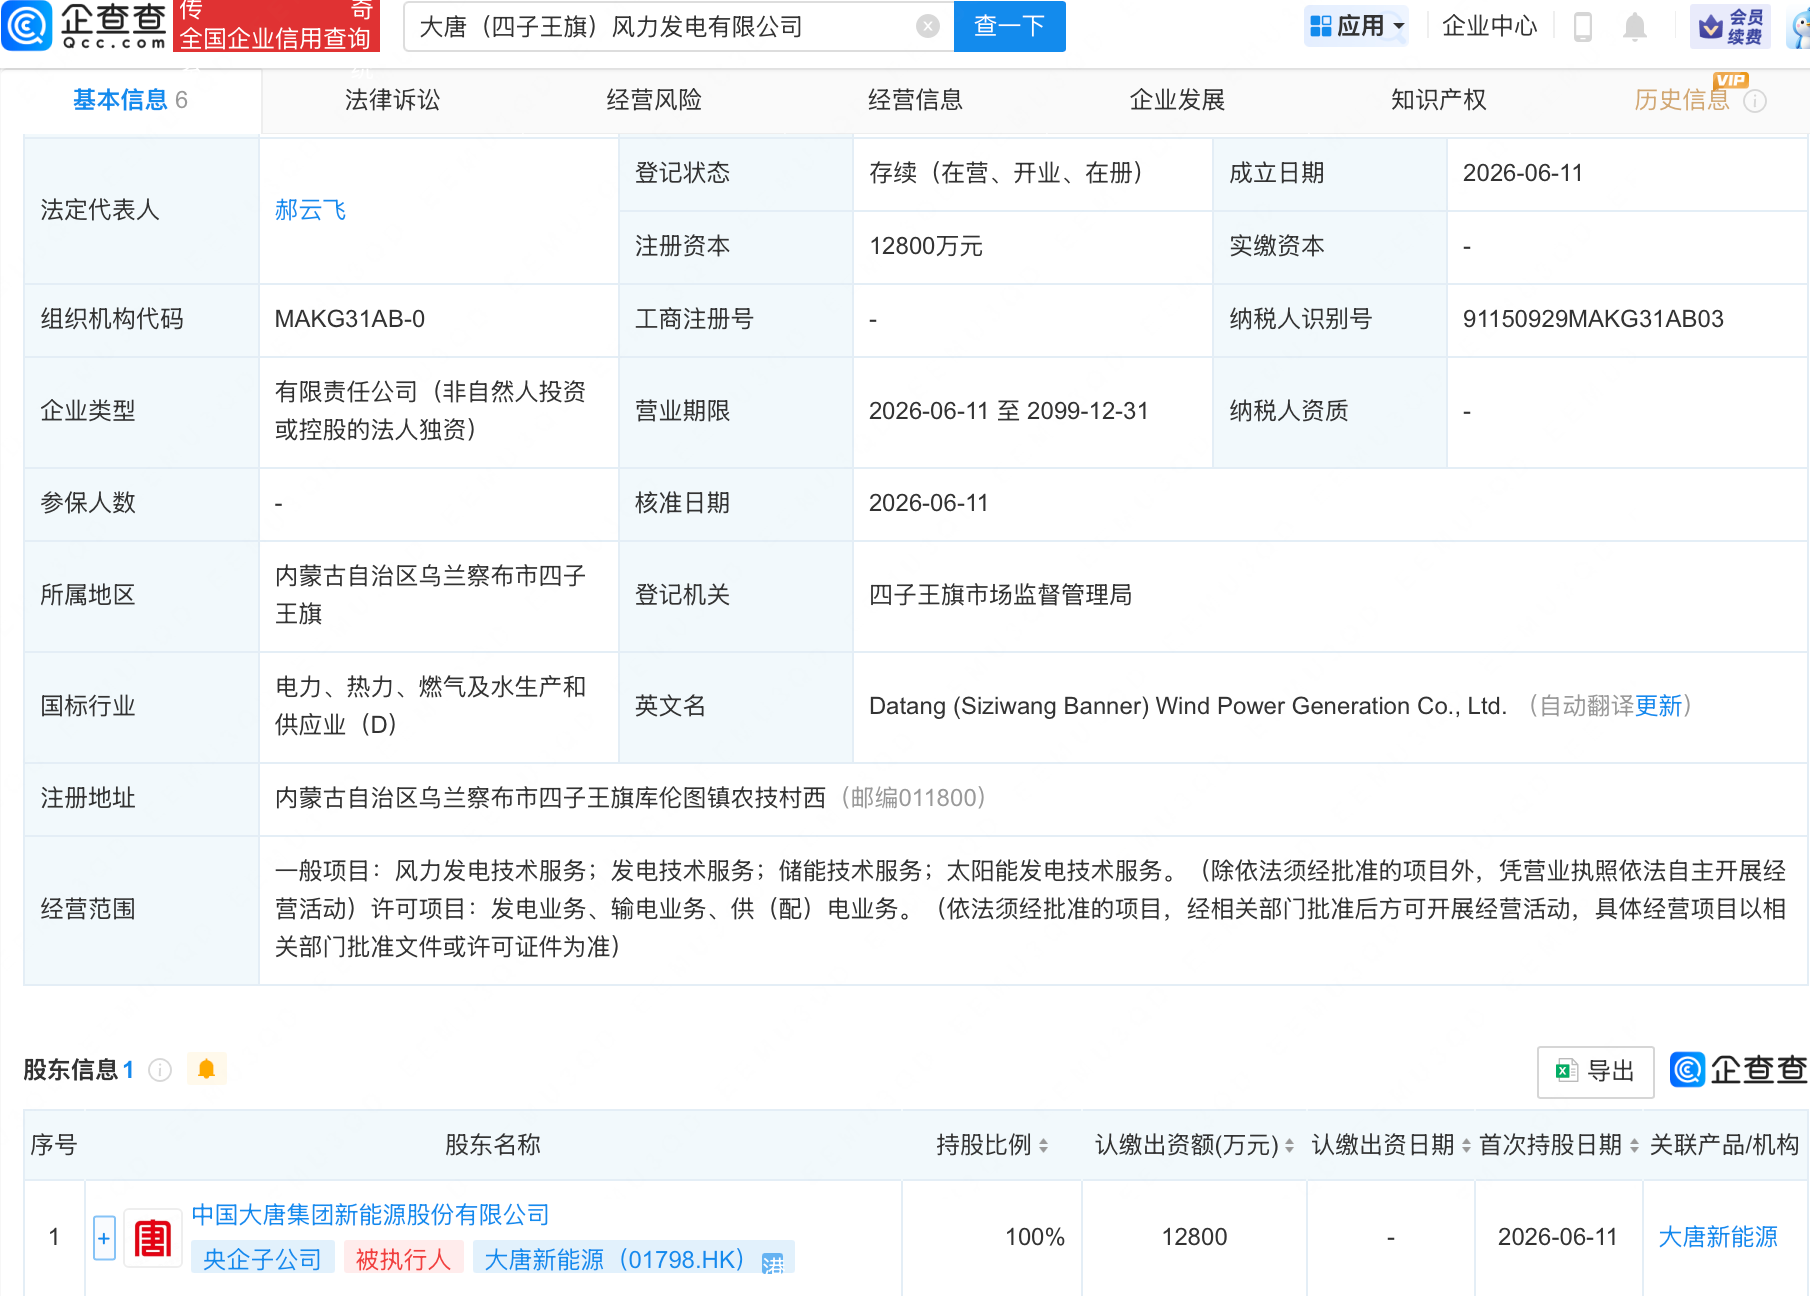Select organization code MAKG31AB-0

pos(350,319)
